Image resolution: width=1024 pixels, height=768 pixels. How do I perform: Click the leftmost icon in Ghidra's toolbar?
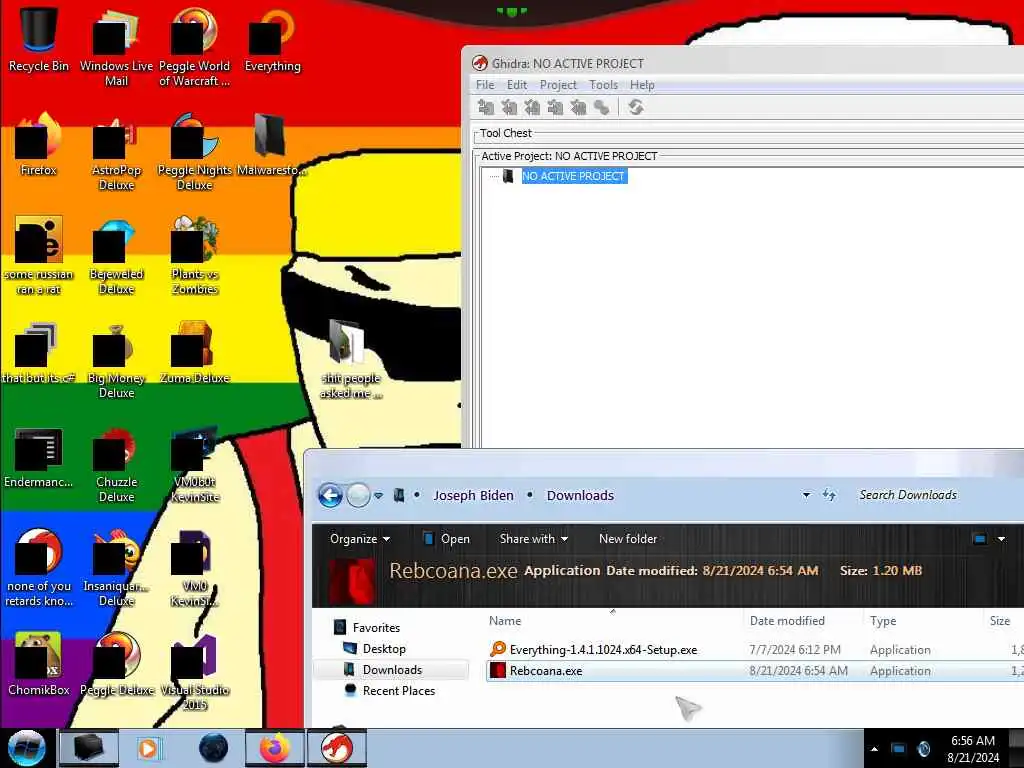click(486, 108)
